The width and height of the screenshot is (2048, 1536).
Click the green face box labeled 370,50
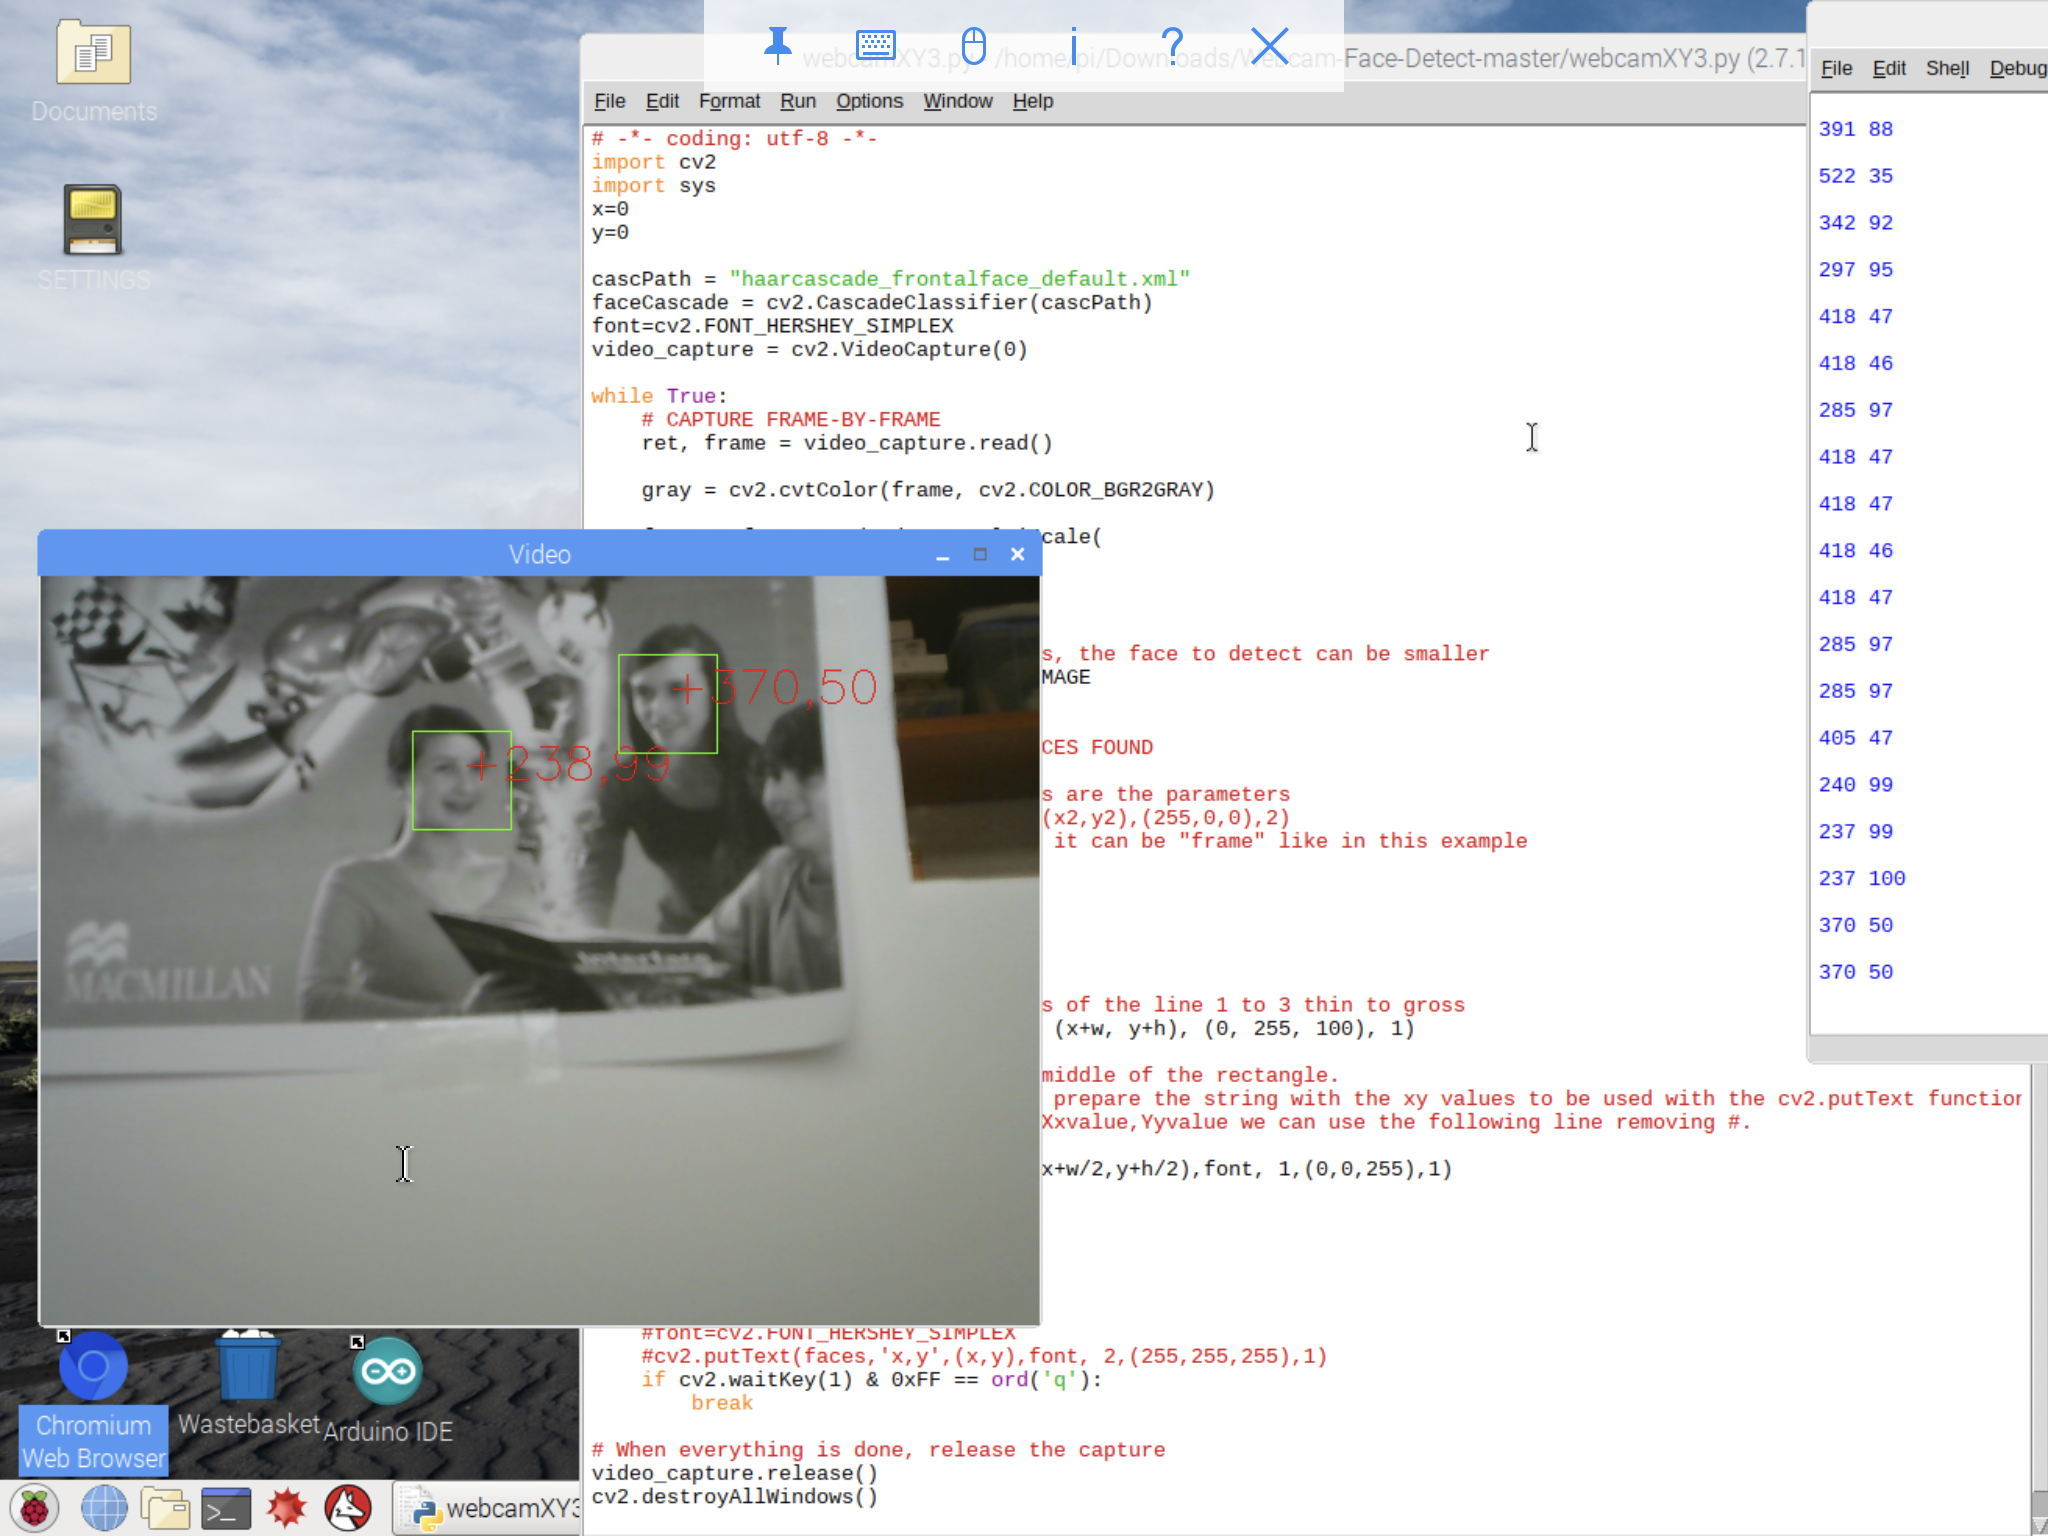tap(667, 703)
